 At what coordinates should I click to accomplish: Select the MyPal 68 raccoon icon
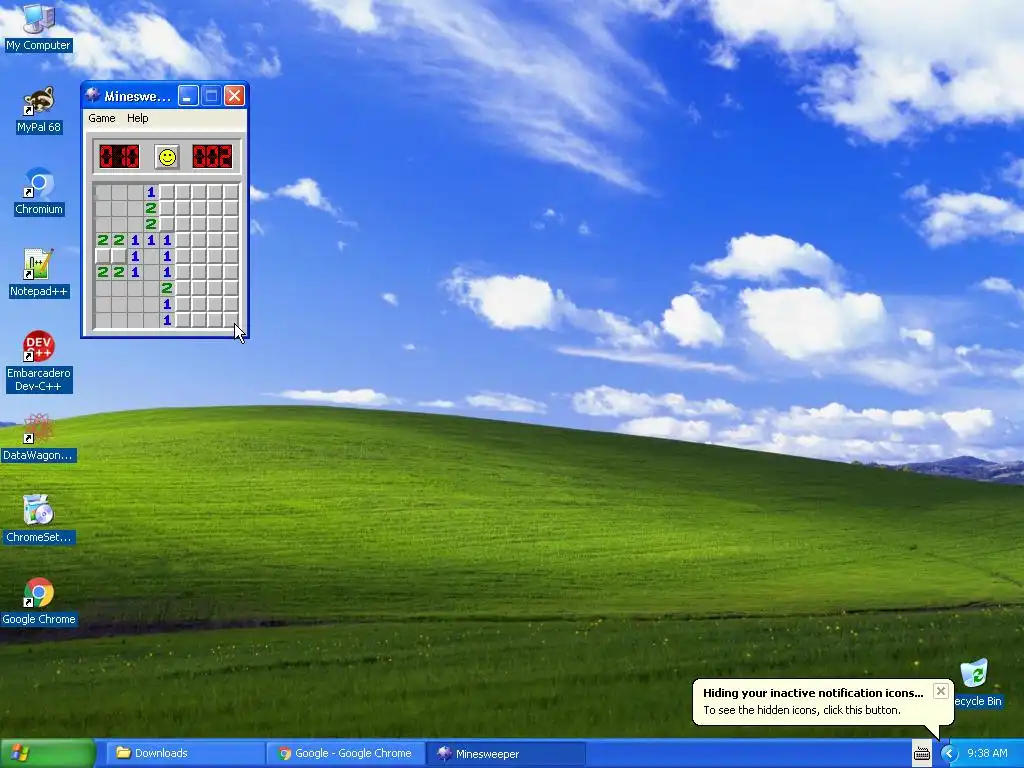click(39, 110)
